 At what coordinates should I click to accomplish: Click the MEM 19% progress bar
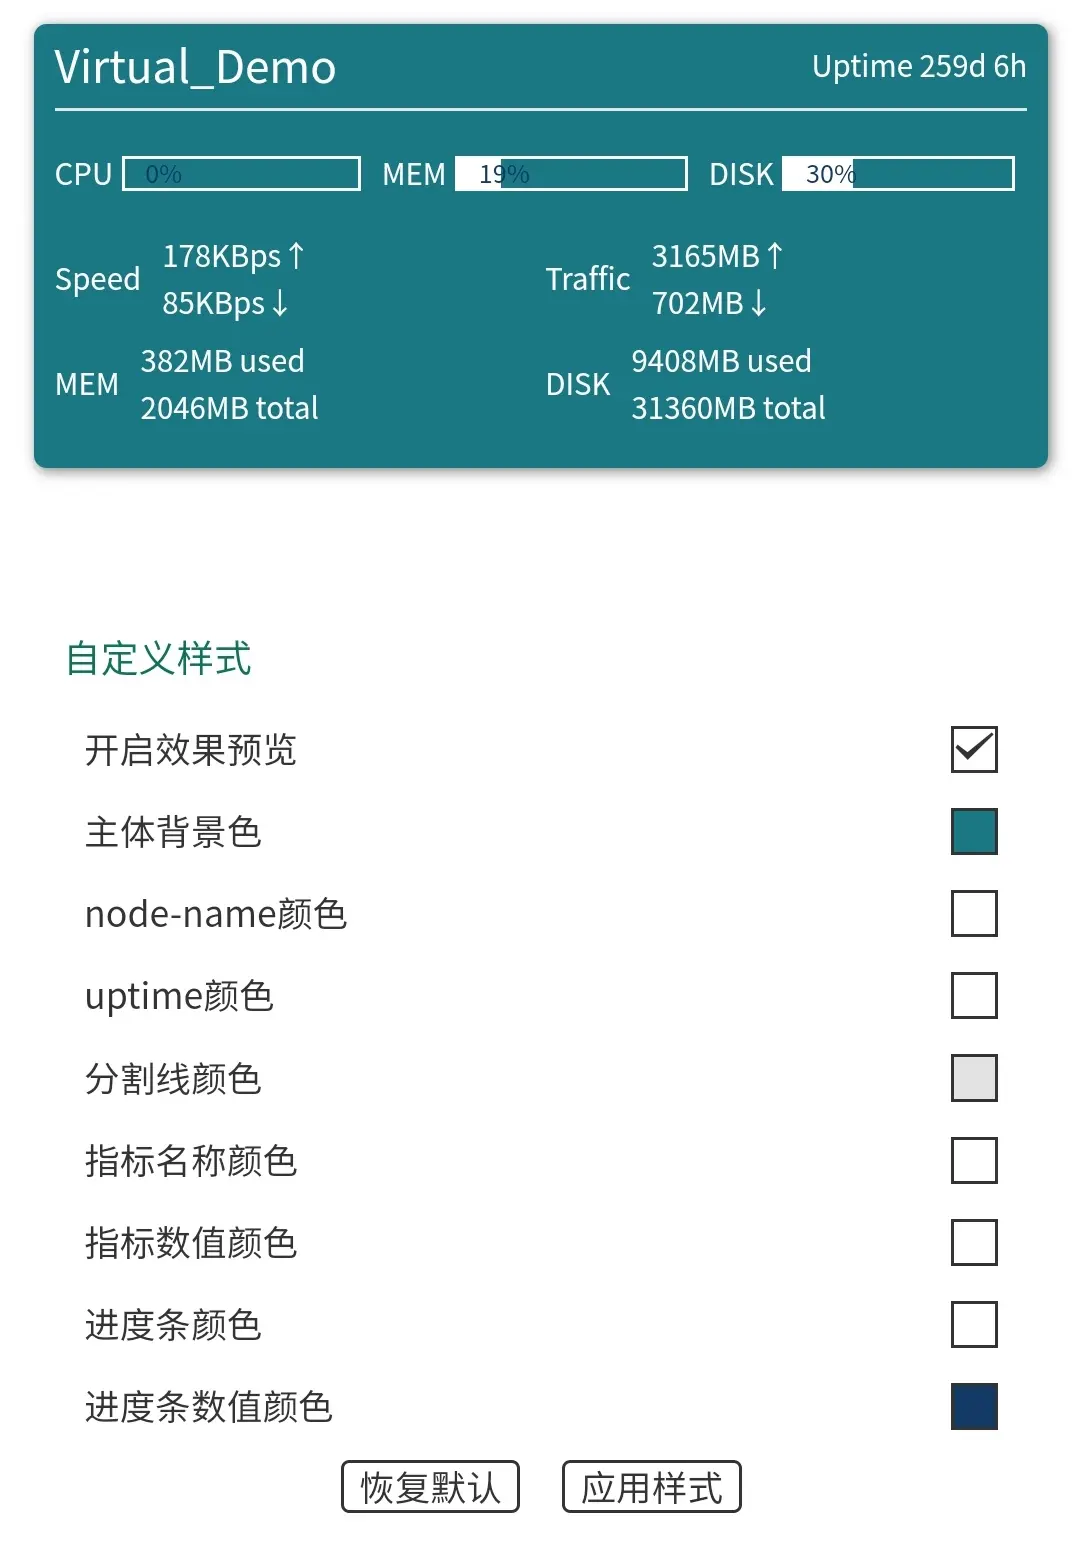[570, 173]
